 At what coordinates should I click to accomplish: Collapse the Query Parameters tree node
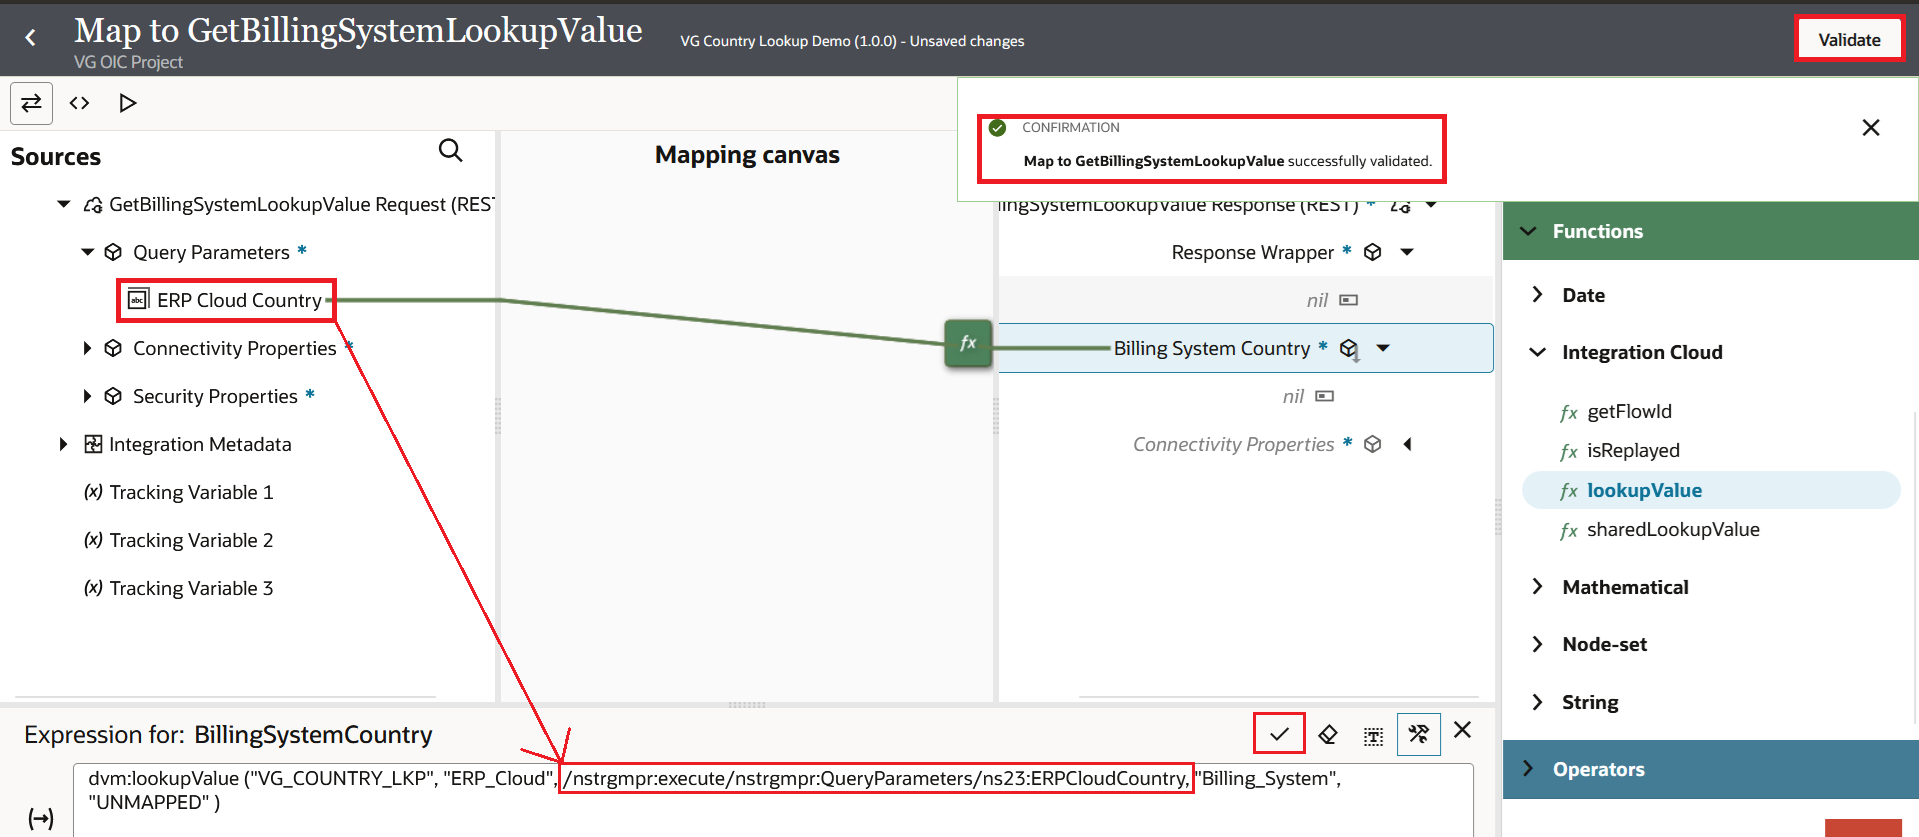(88, 252)
